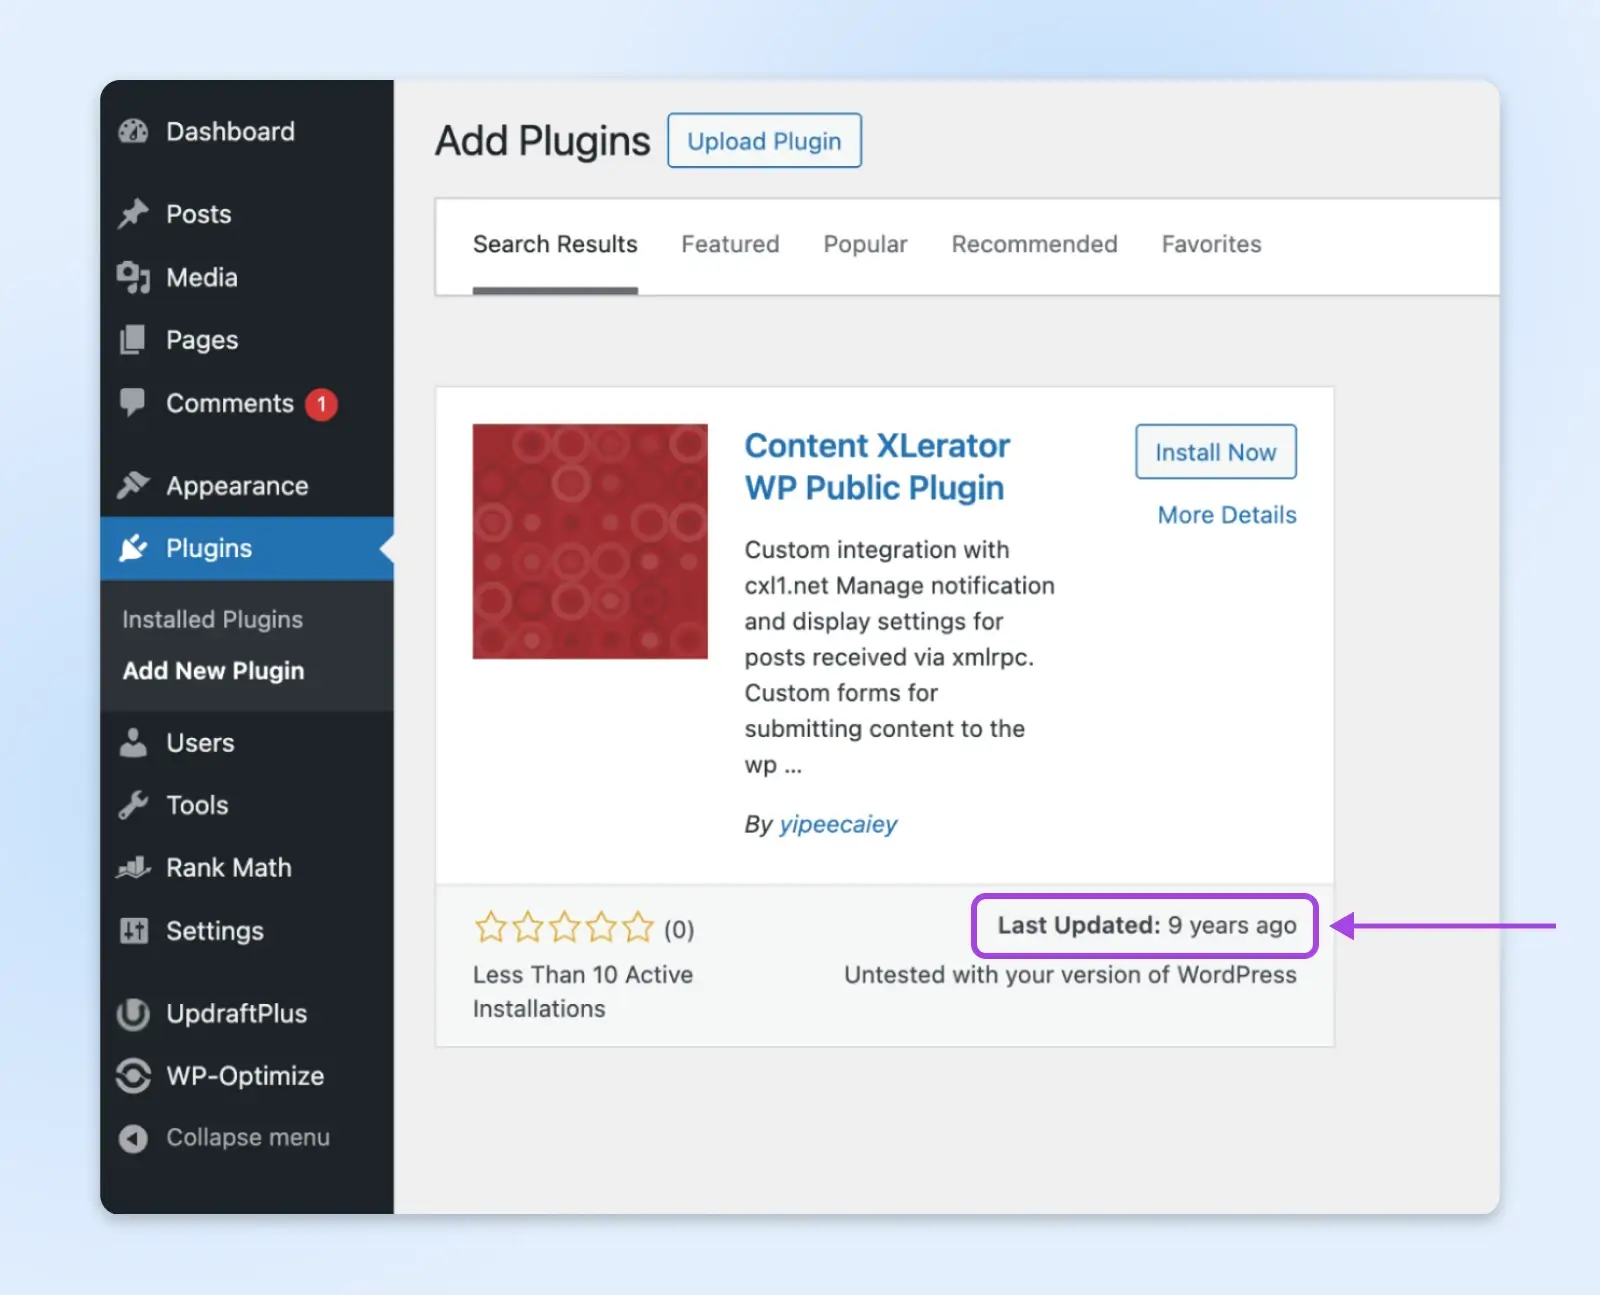Click the Pages icon in sidebar
Screen dimensions: 1600x1295
point(133,340)
